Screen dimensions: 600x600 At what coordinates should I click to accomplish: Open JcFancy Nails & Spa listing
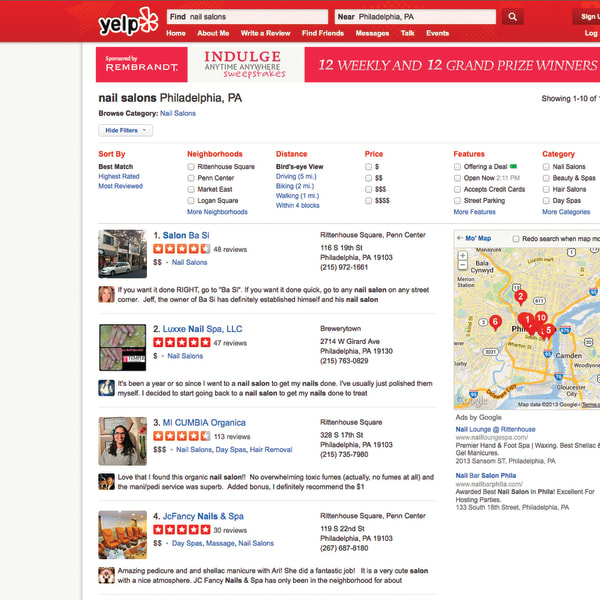pyautogui.click(x=203, y=516)
